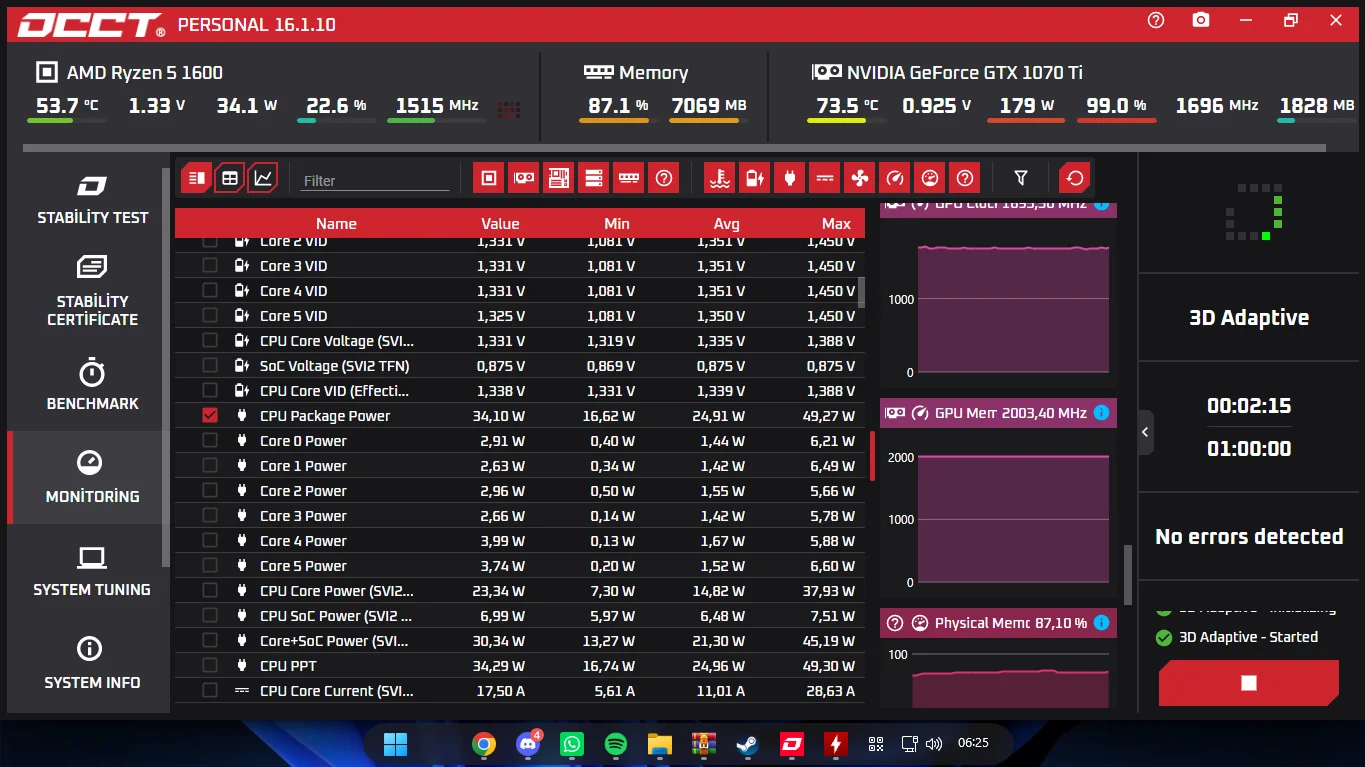The height and width of the screenshot is (767, 1365).
Task: Open info for the GPU Mem graph
Action: [1101, 413]
